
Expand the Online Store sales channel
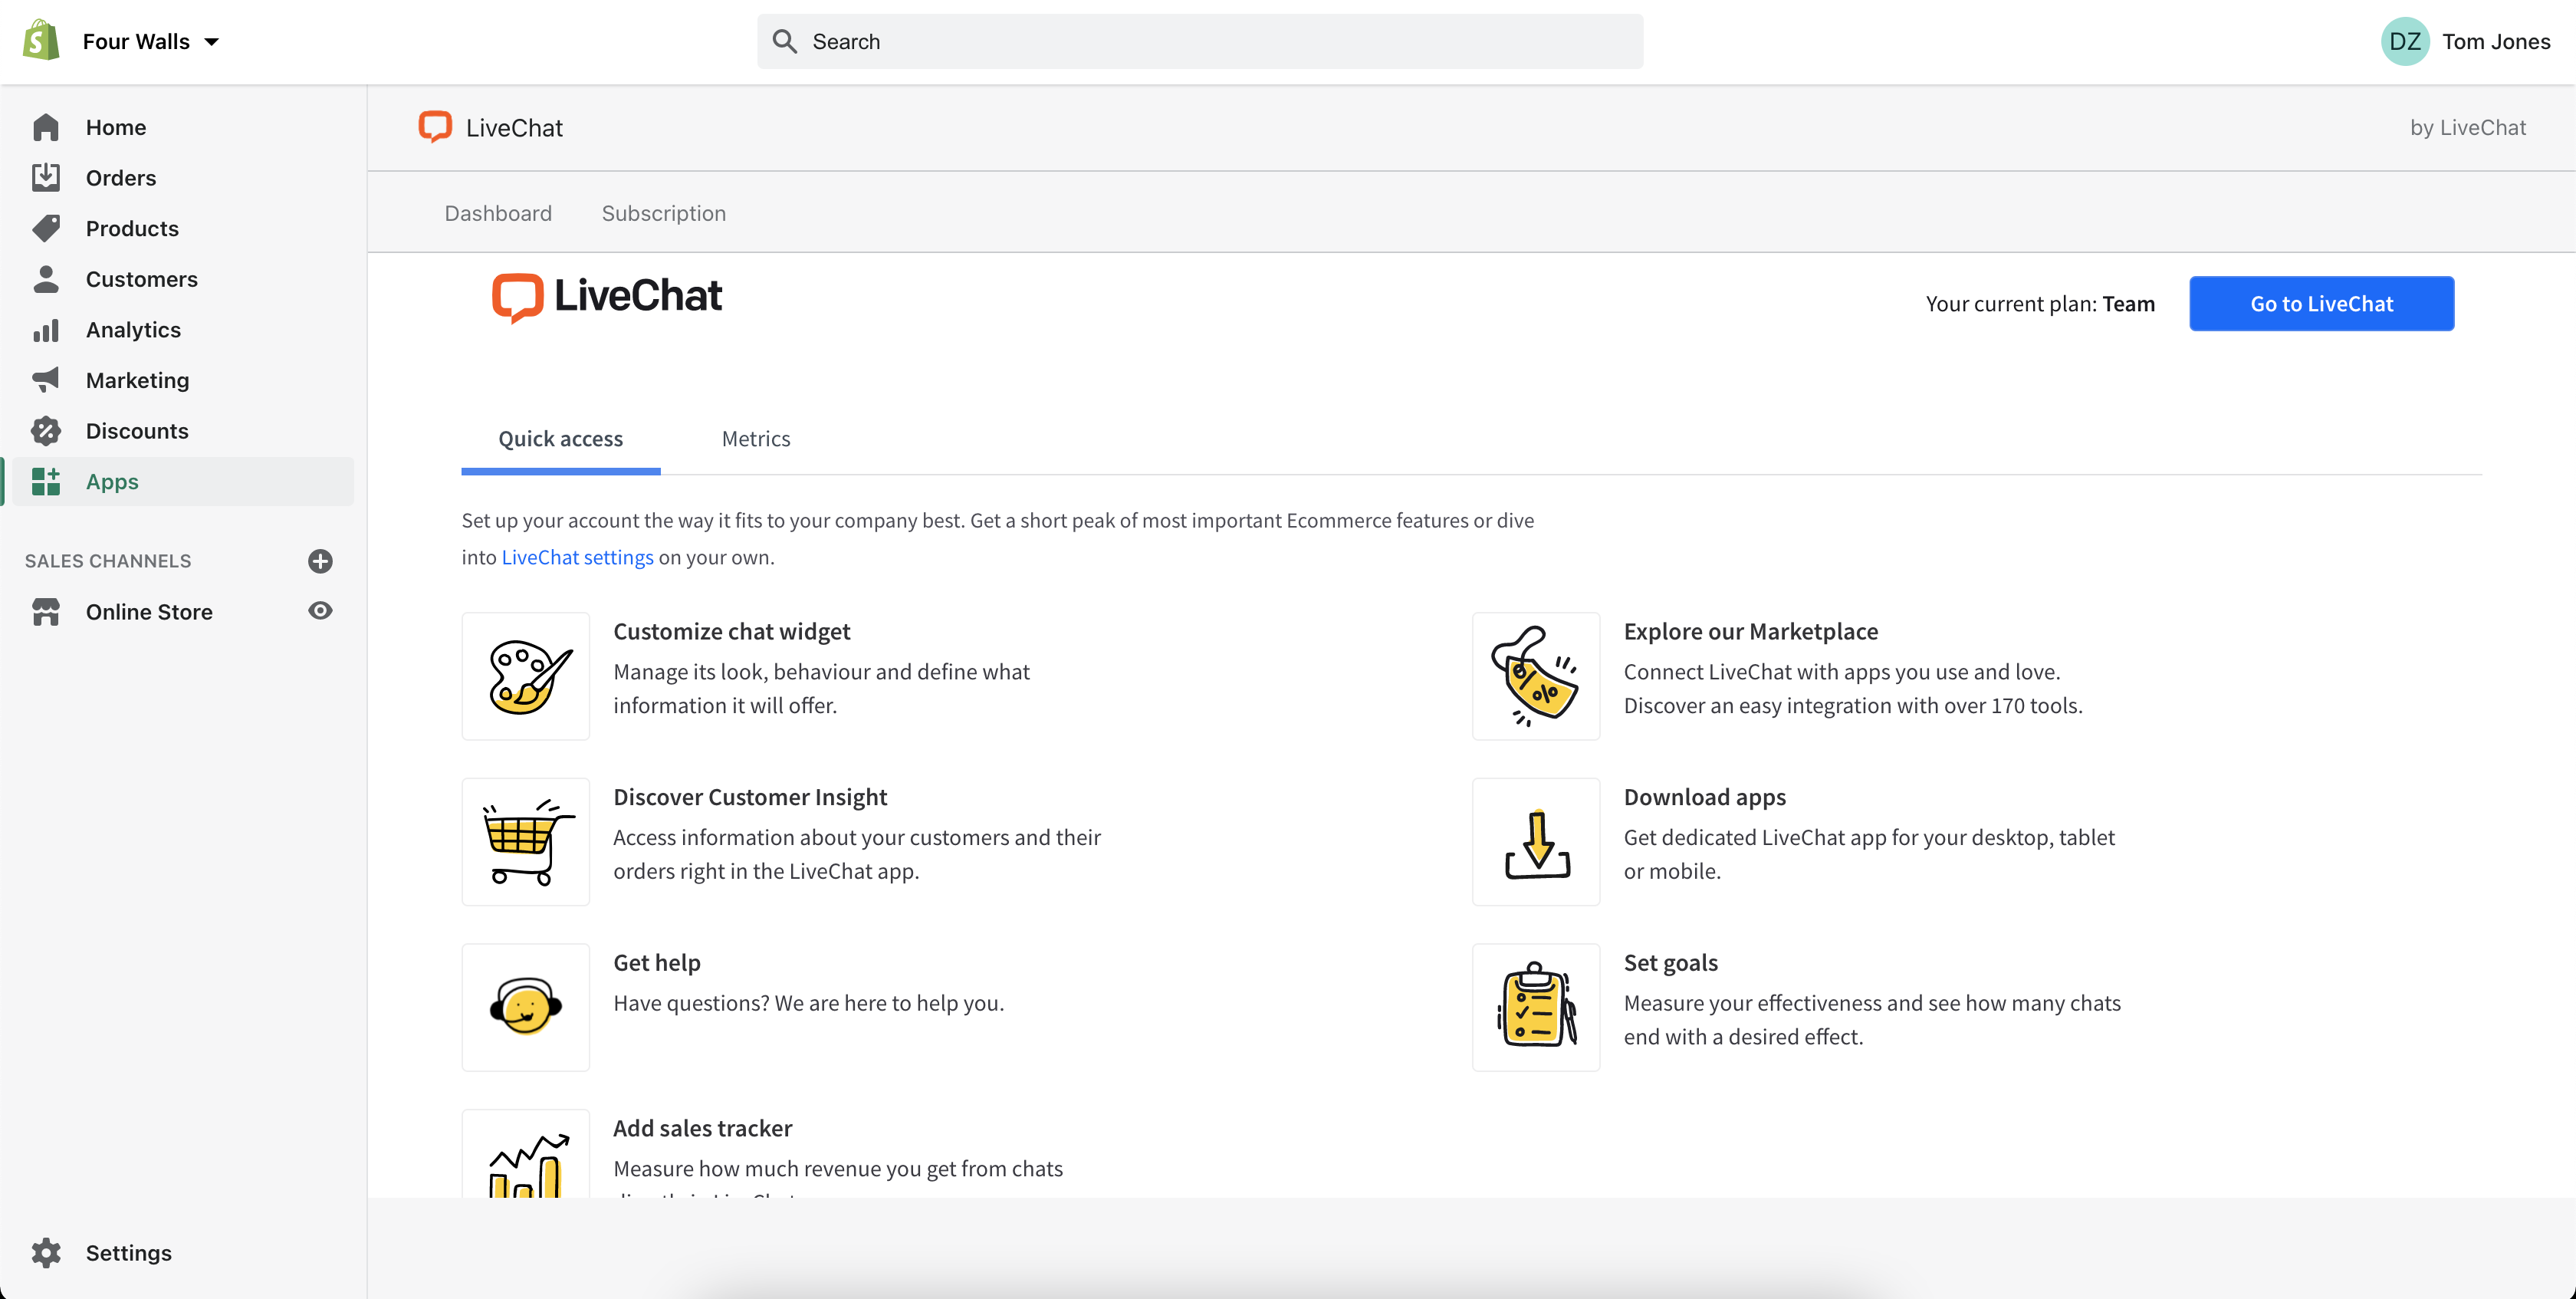[x=149, y=610]
